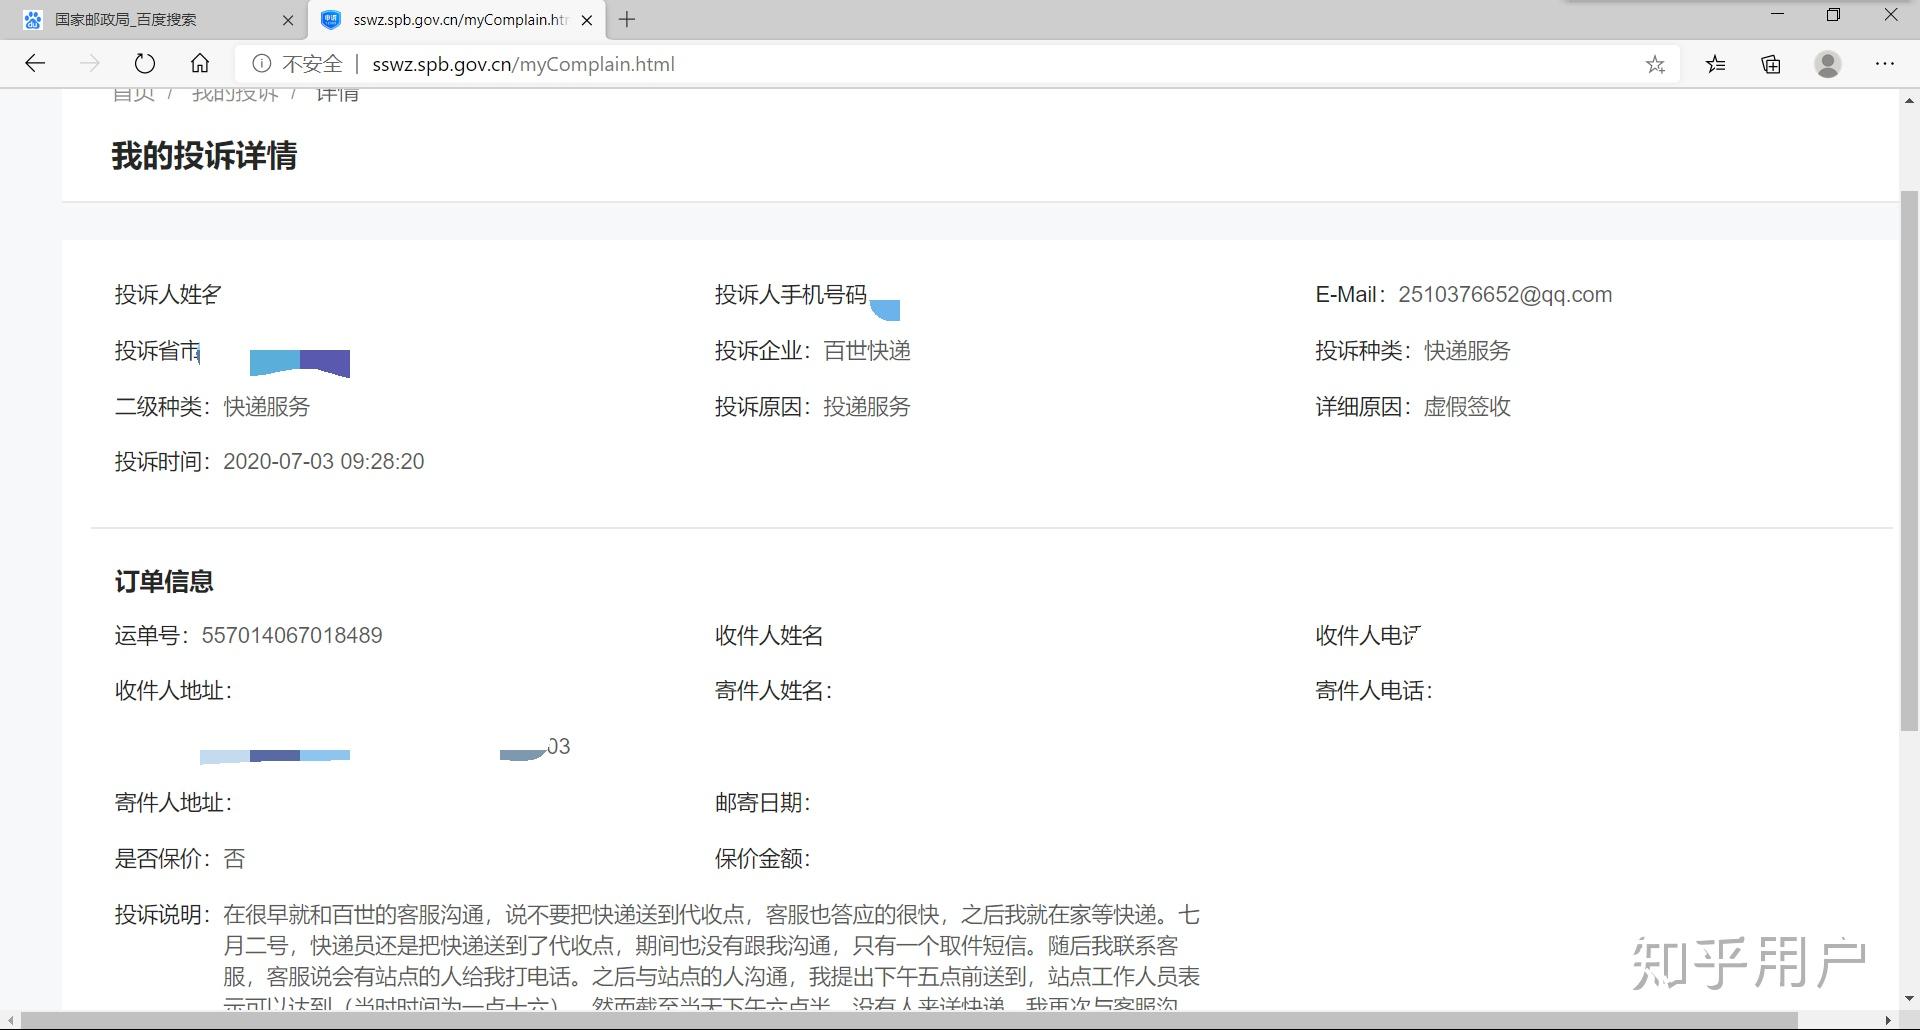Open the favorites list icon

[1716, 64]
